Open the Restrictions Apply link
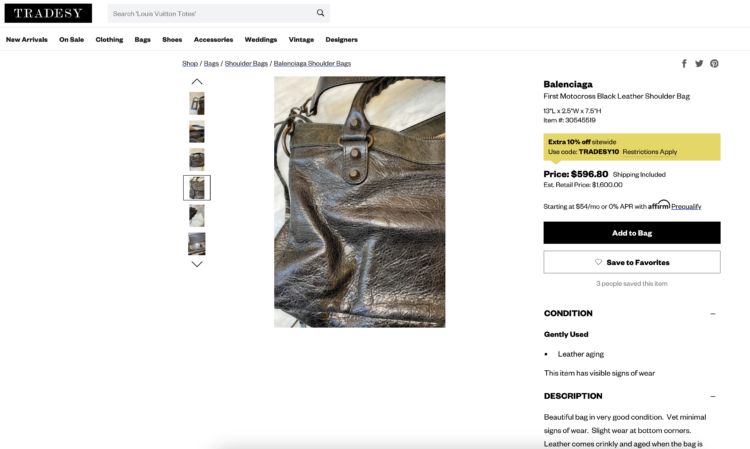This screenshot has width=750, height=449. [x=649, y=152]
